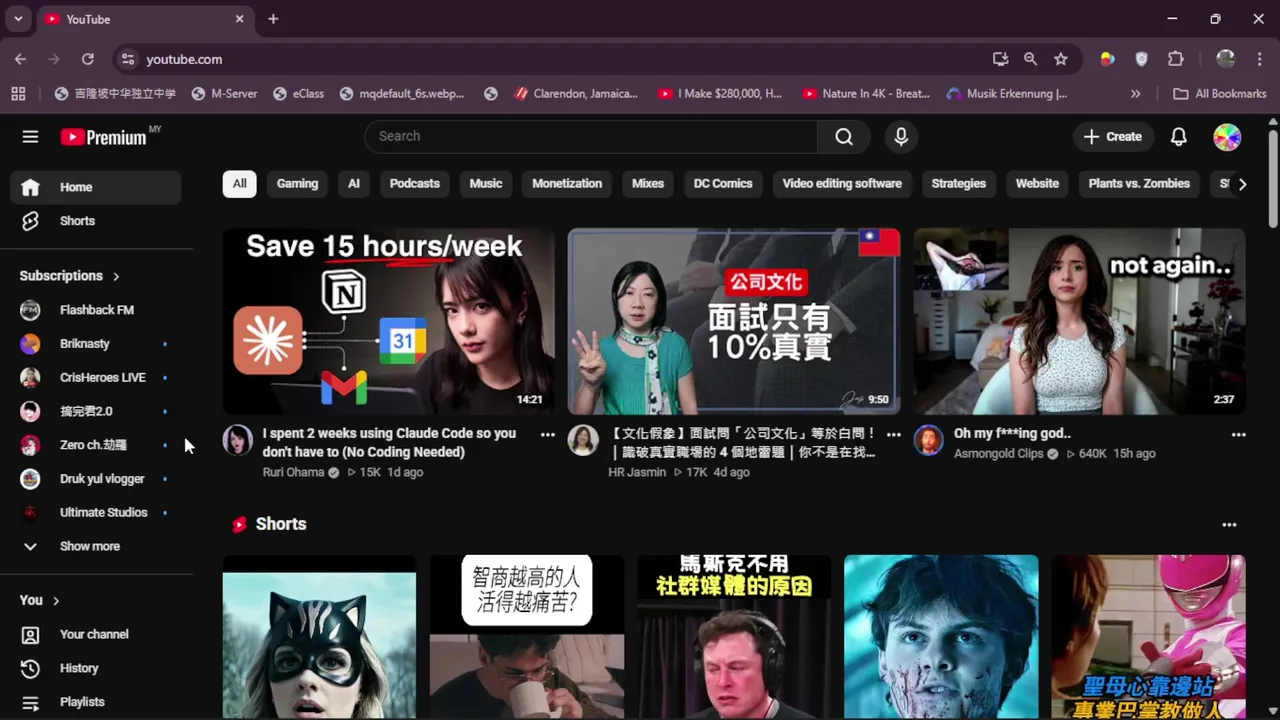This screenshot has width=1280, height=720.
Task: Open the account avatar menu
Action: point(1227,137)
